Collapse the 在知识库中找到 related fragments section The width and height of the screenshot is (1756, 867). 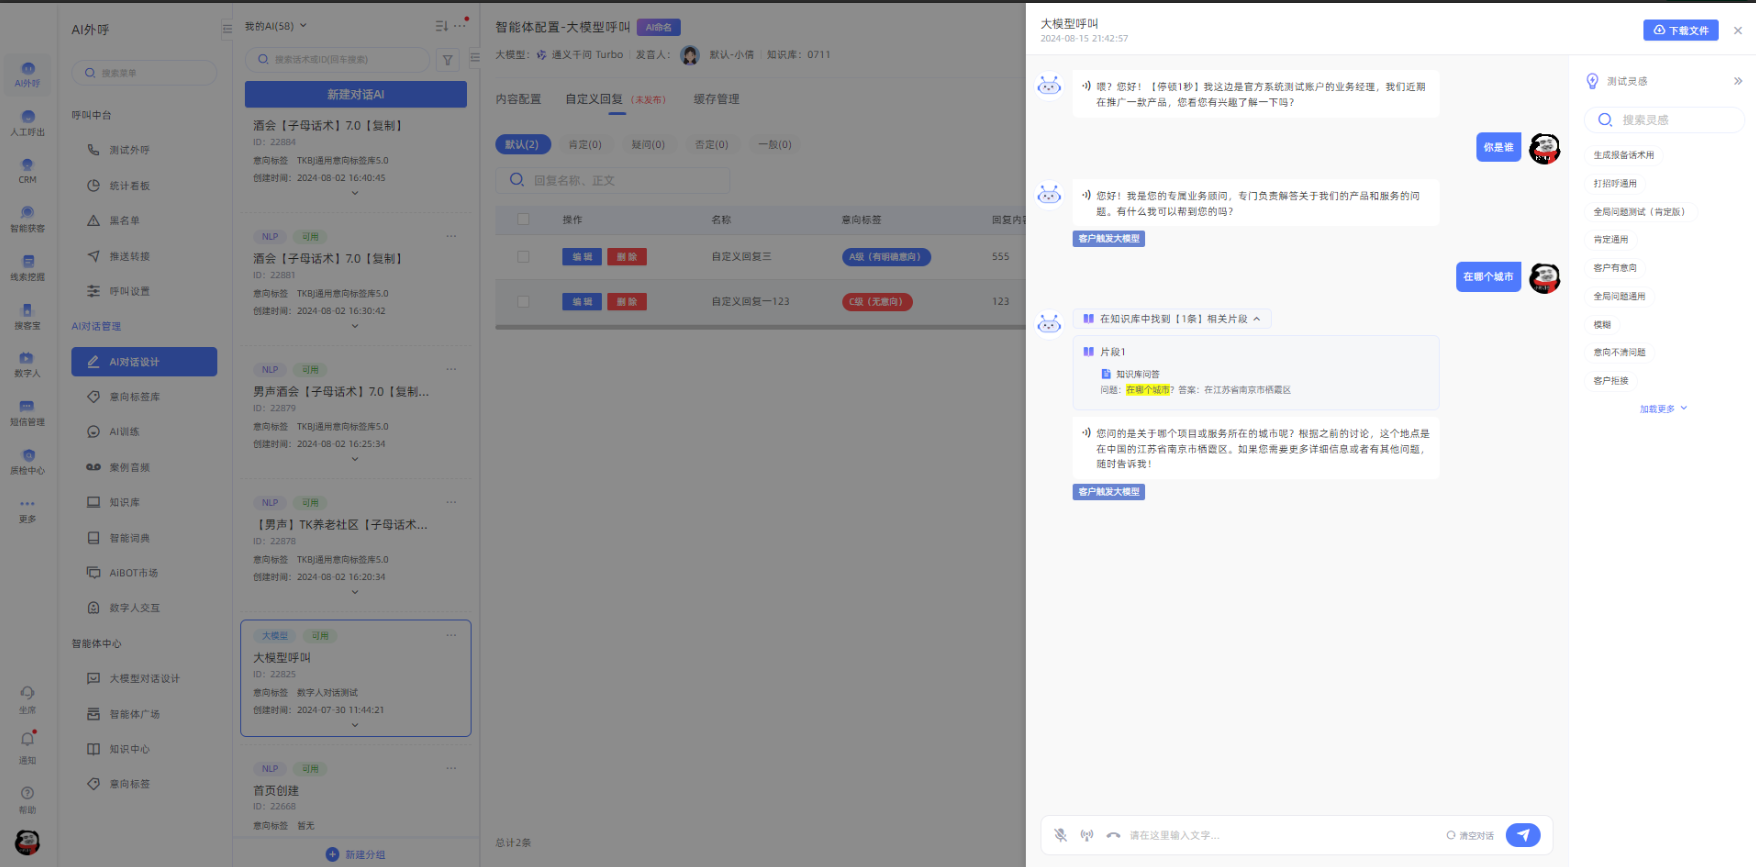coord(1257,319)
